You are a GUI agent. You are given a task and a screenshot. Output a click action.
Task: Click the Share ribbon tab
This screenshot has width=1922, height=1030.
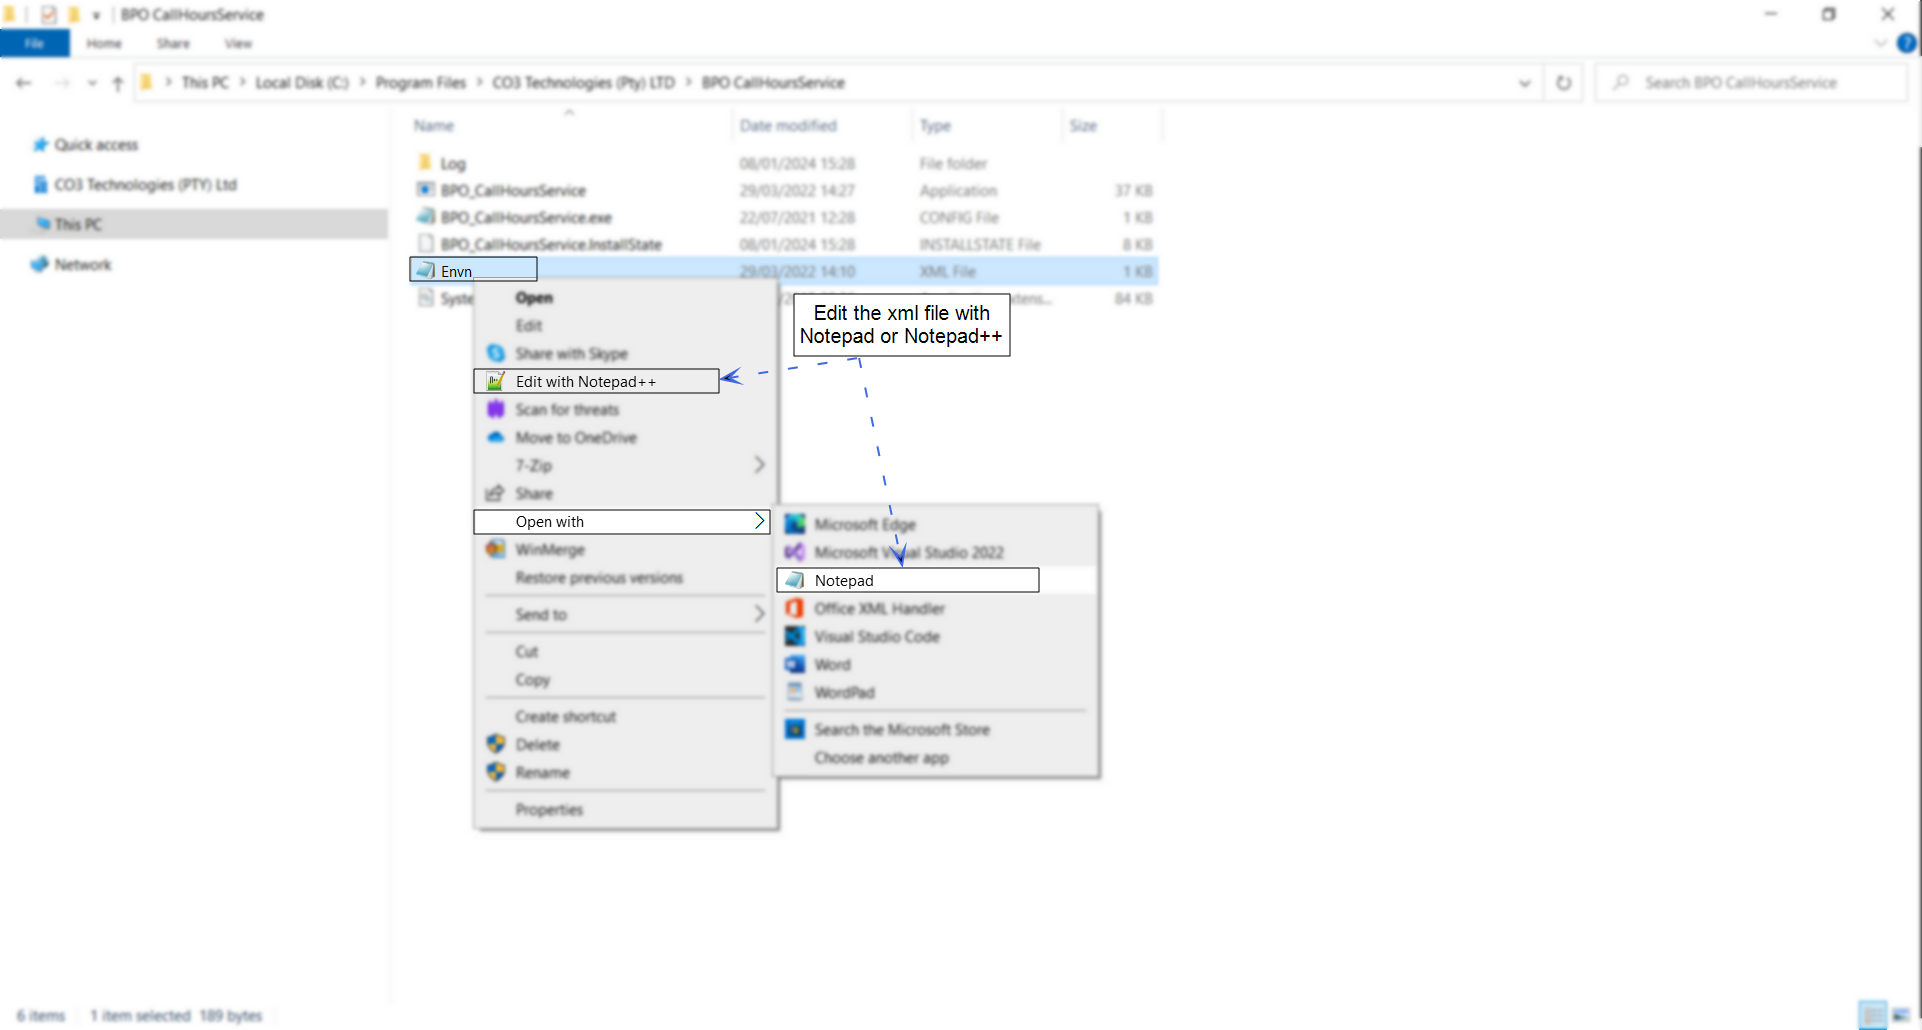click(173, 43)
